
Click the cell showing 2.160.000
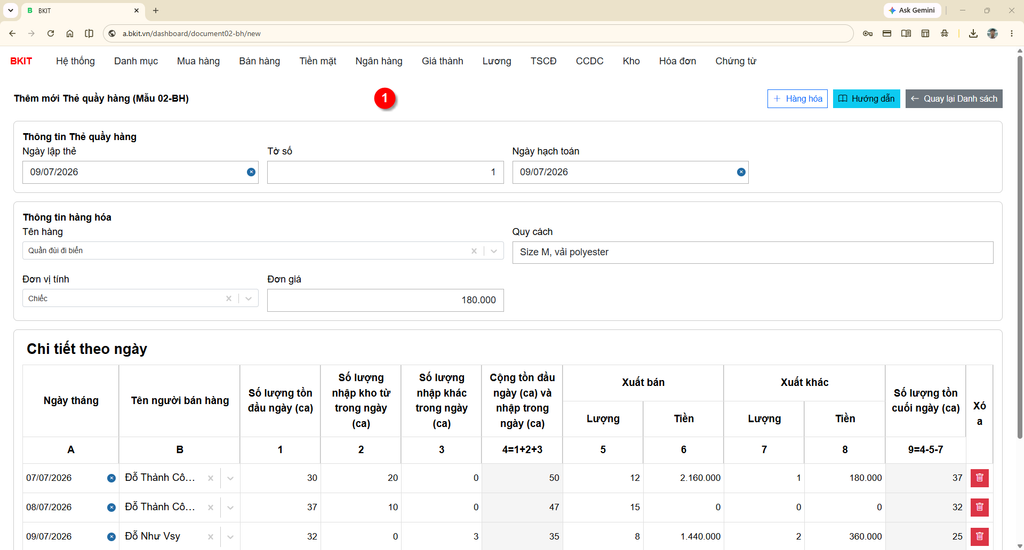[x=683, y=478]
